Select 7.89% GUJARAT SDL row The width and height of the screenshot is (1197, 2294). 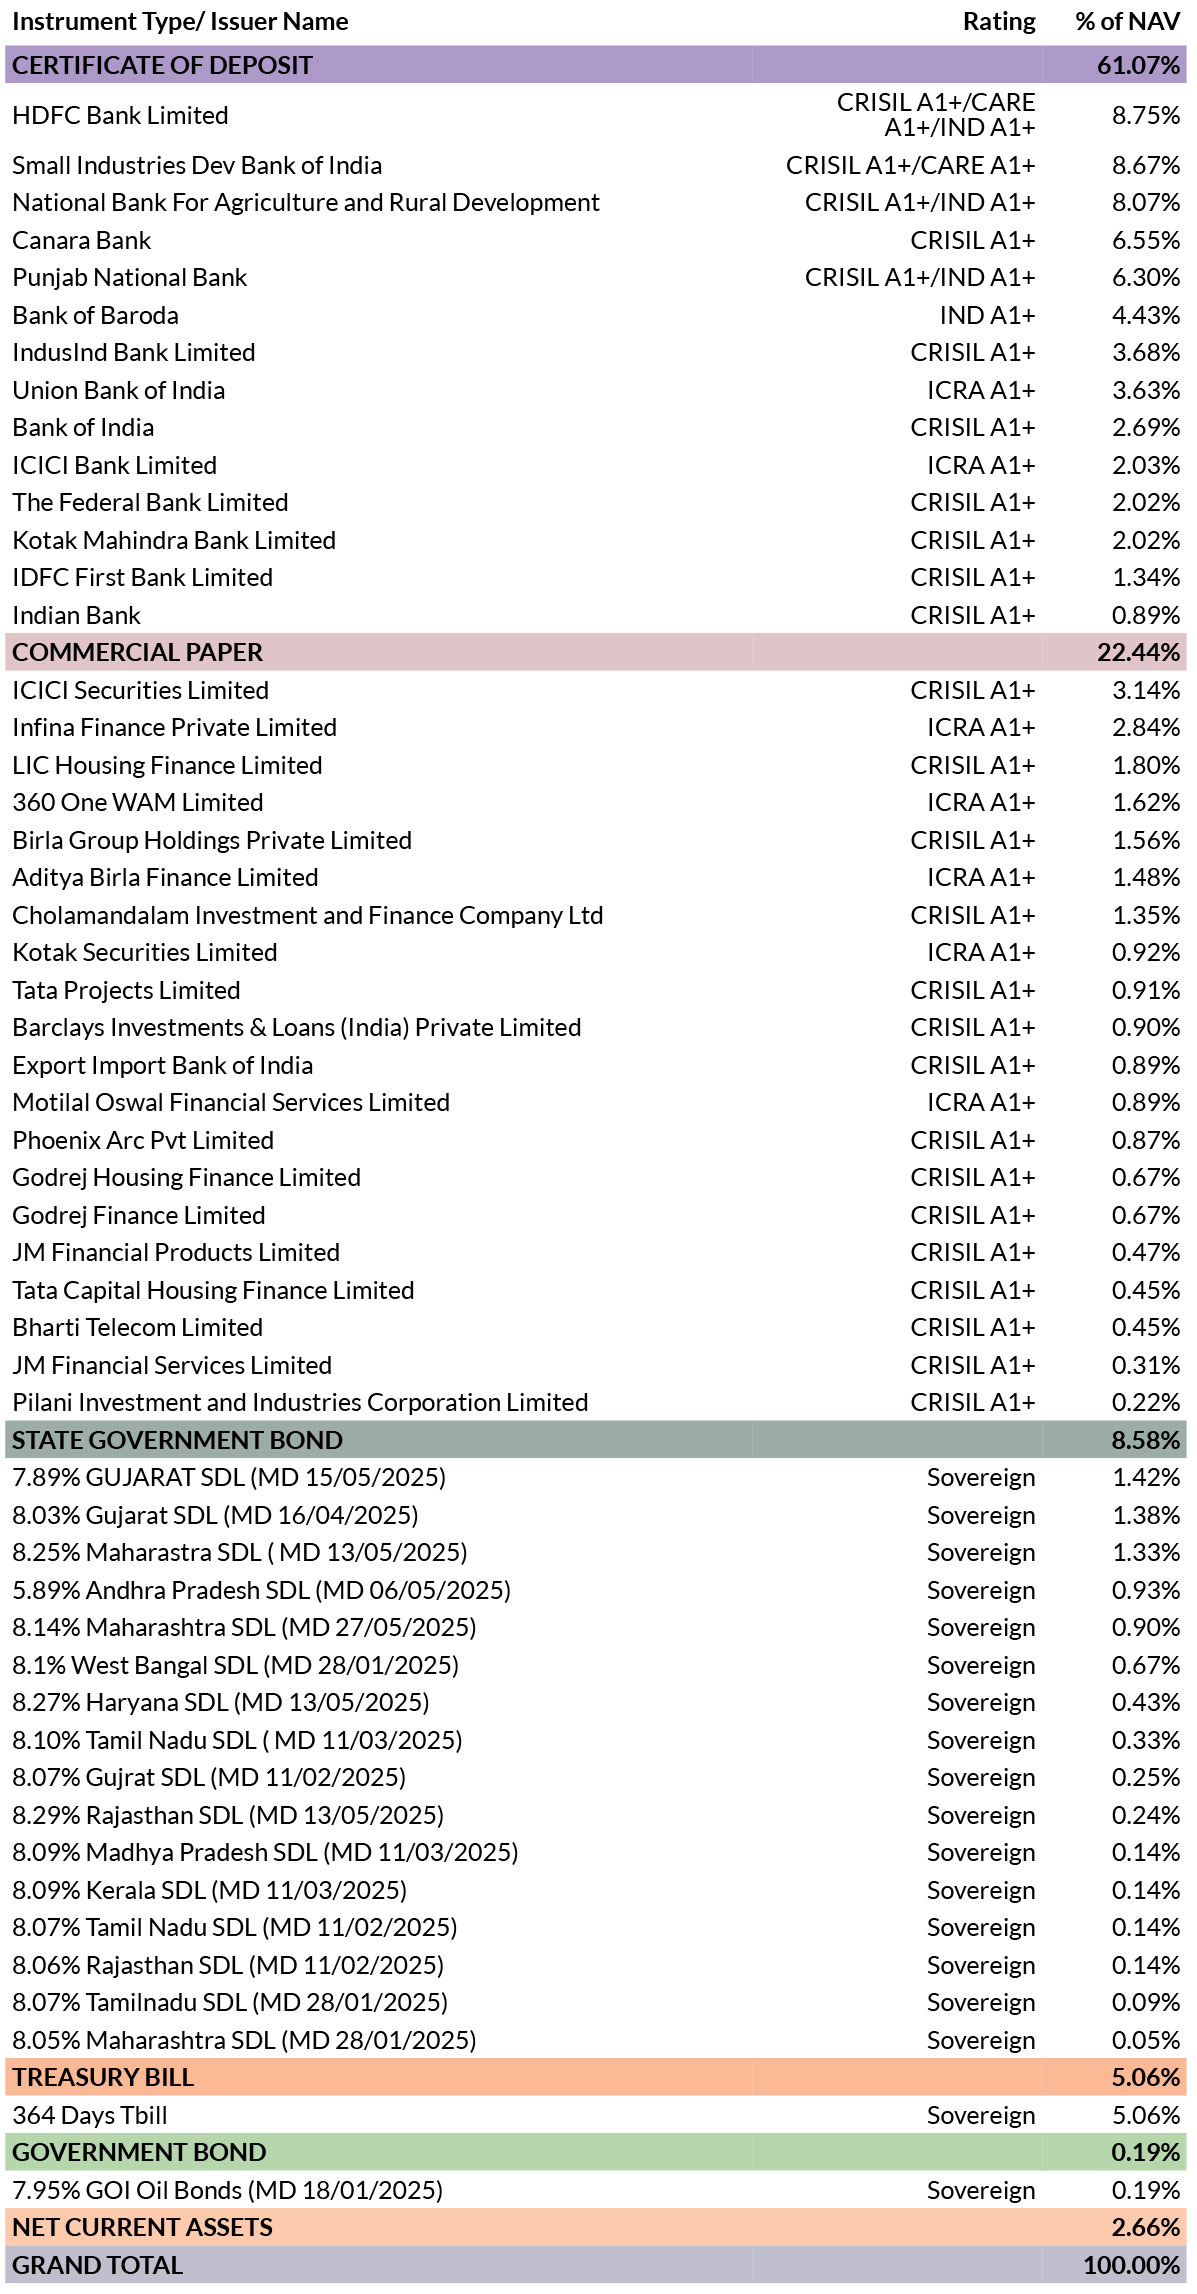(x=596, y=1477)
